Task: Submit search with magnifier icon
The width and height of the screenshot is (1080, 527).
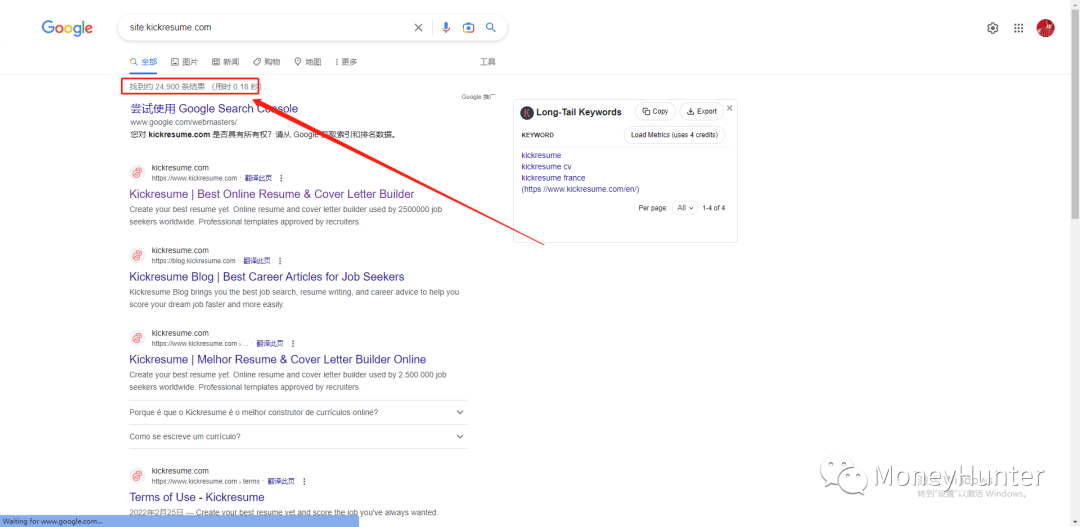Action: click(x=491, y=28)
